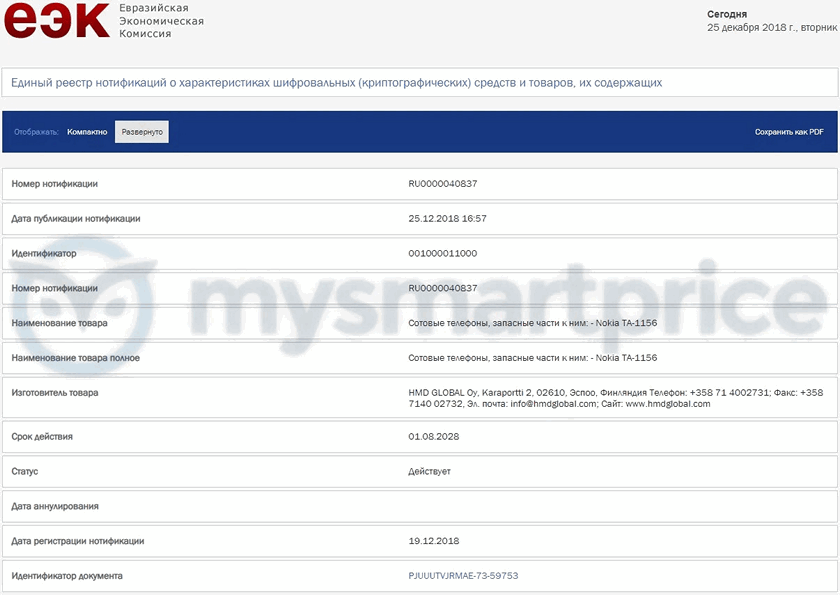
Task: Click Отображать label in blue bar
Action: (x=36, y=132)
